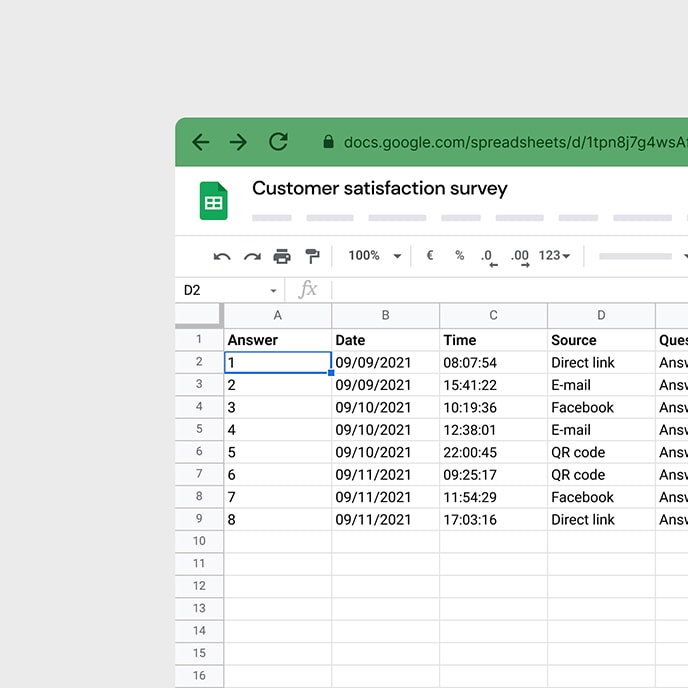
Task: Click the Date header cell
Action: pos(386,340)
